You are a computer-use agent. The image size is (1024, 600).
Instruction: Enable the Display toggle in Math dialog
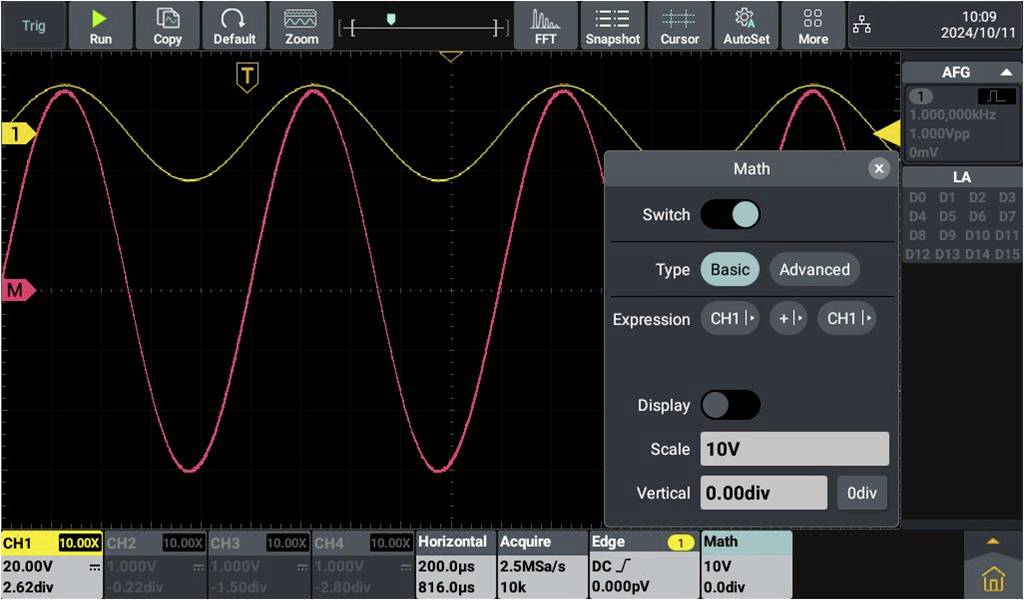point(731,405)
